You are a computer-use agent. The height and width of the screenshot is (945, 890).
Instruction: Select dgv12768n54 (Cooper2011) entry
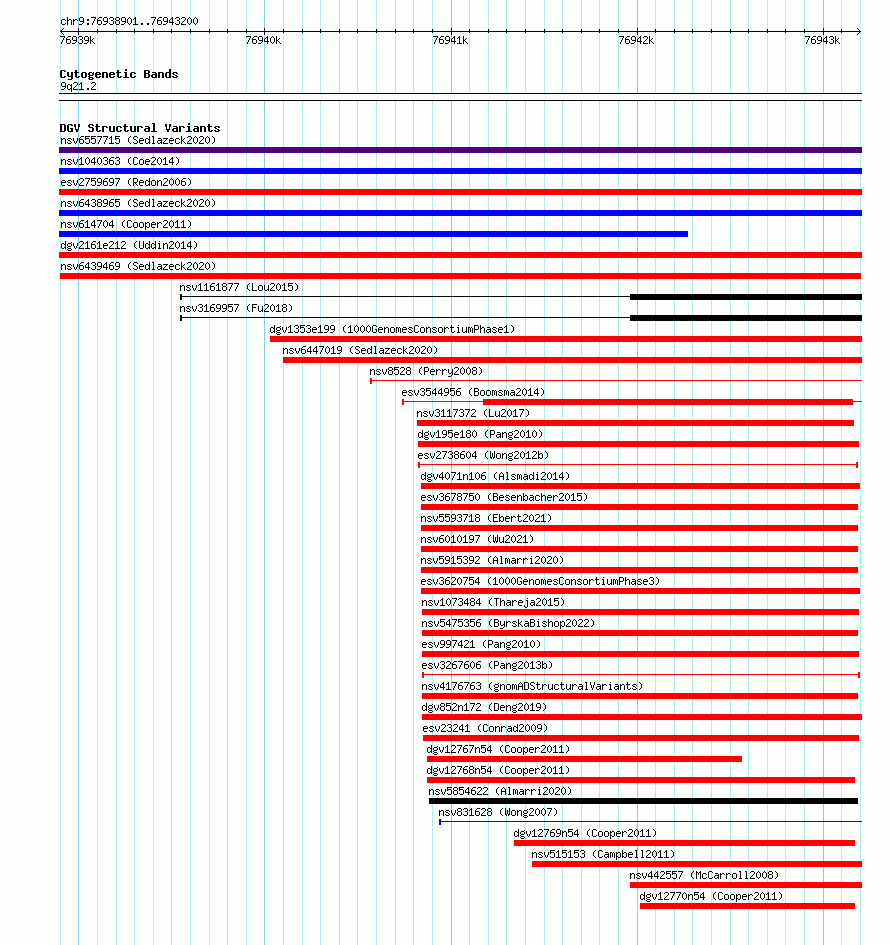pos(498,771)
